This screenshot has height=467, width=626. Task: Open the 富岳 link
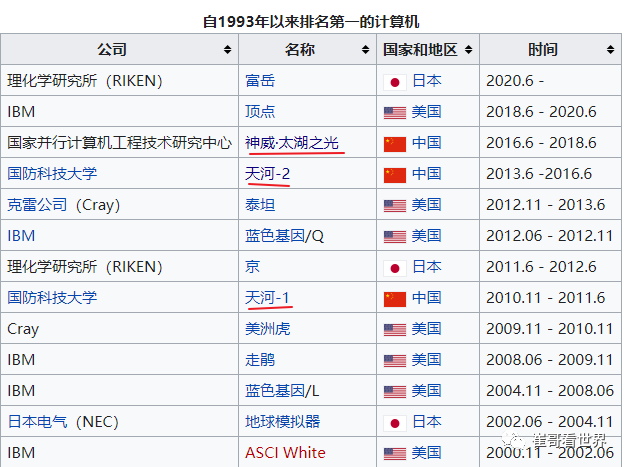[260, 81]
